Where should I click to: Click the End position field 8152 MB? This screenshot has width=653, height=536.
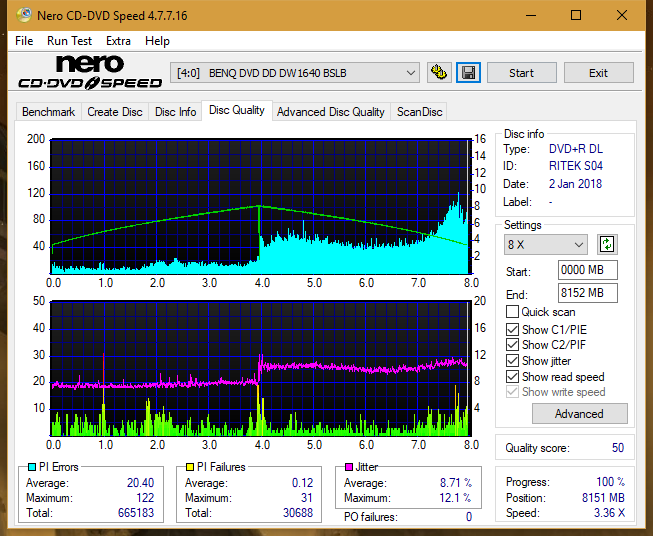(587, 292)
